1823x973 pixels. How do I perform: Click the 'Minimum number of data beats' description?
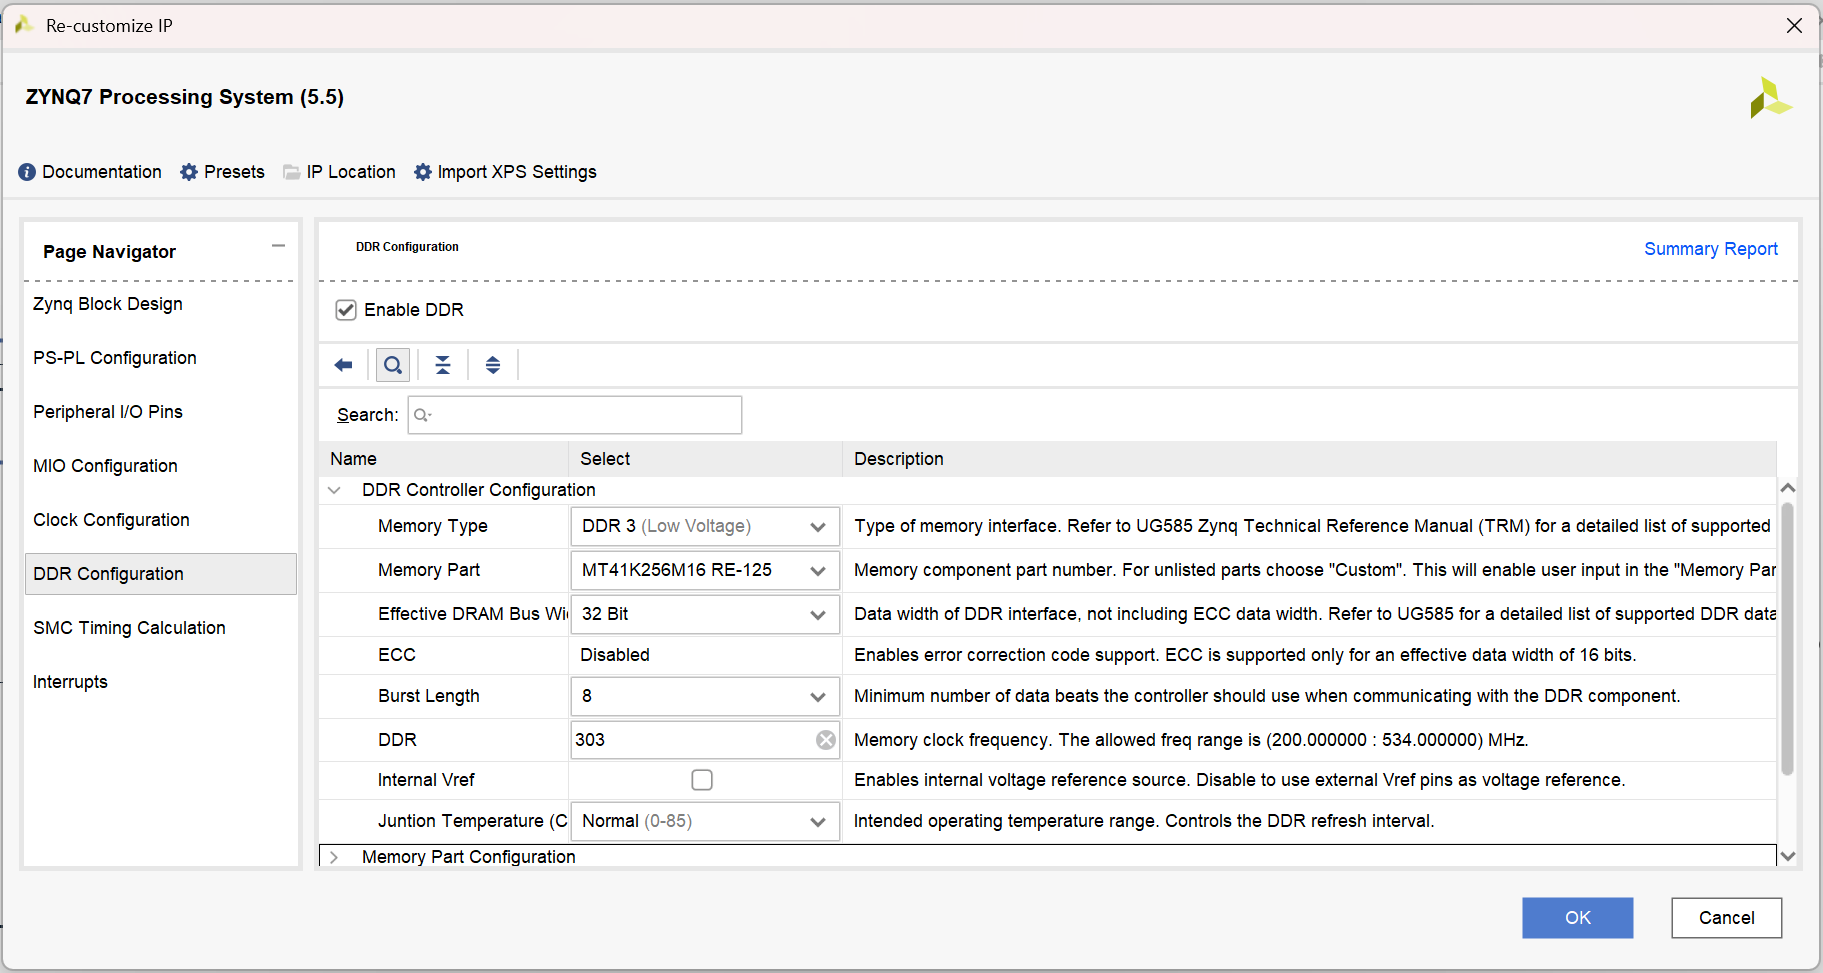point(1267,696)
